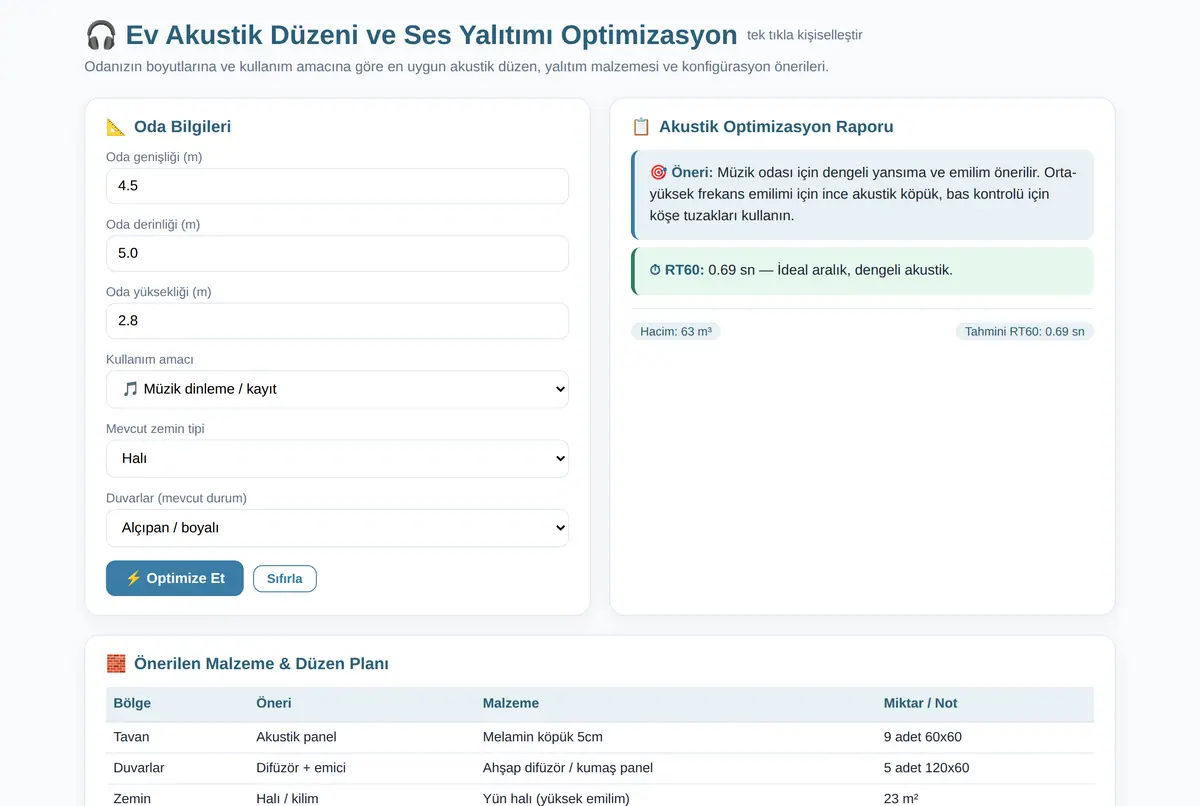The height and width of the screenshot is (806, 1200).
Task: Click the 'Oda Bilgileri' heading
Action: click(x=182, y=127)
